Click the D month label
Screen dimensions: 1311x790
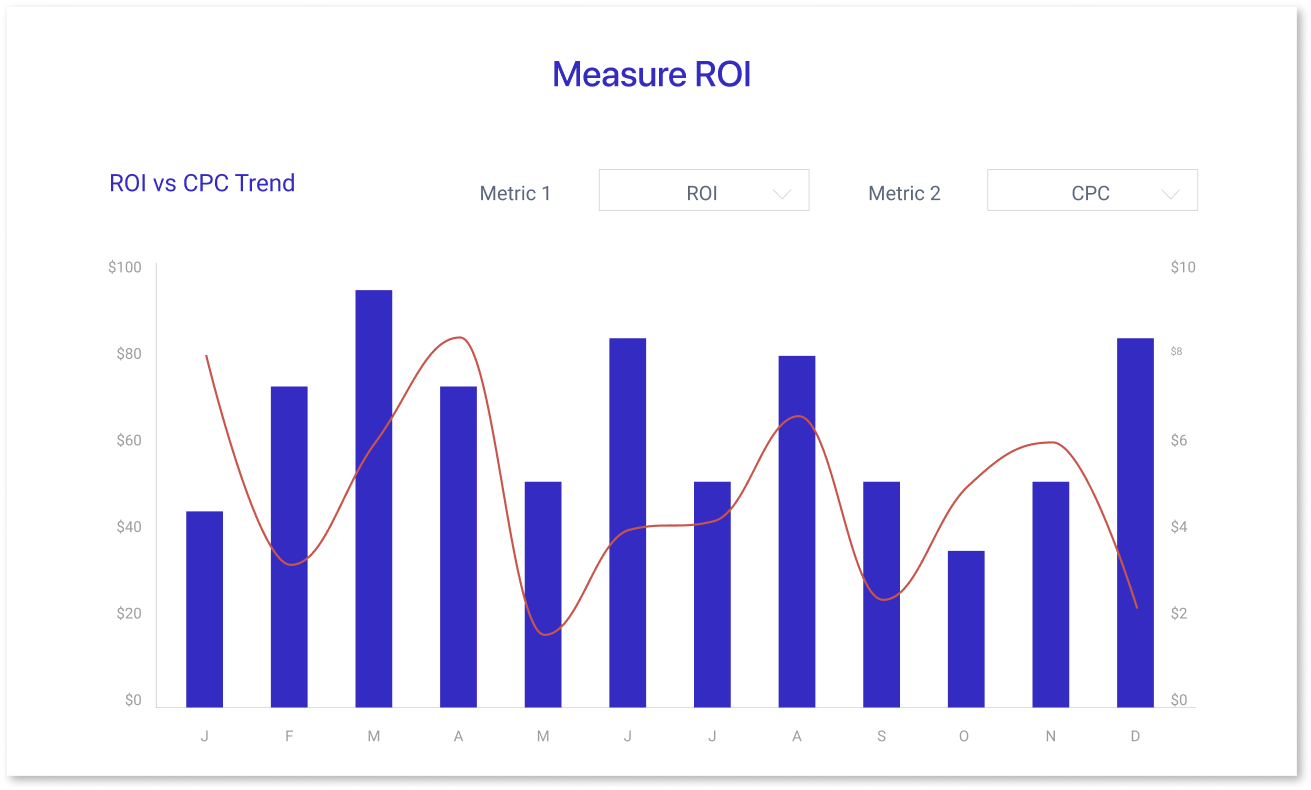1135,736
